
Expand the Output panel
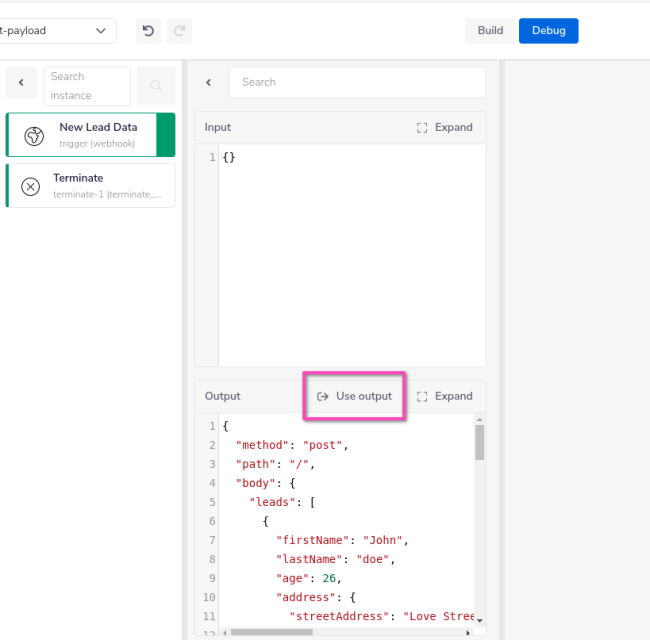[x=444, y=396]
